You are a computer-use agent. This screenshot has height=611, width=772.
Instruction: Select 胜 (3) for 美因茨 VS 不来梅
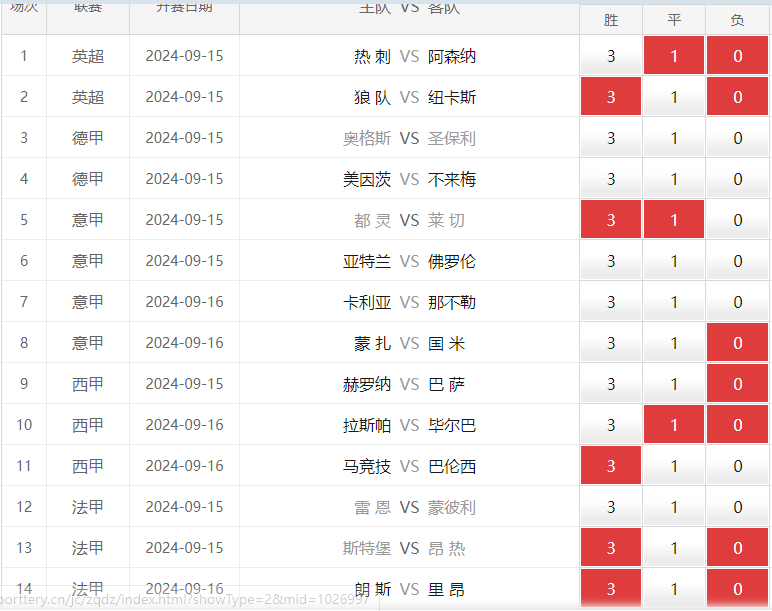[x=611, y=179]
